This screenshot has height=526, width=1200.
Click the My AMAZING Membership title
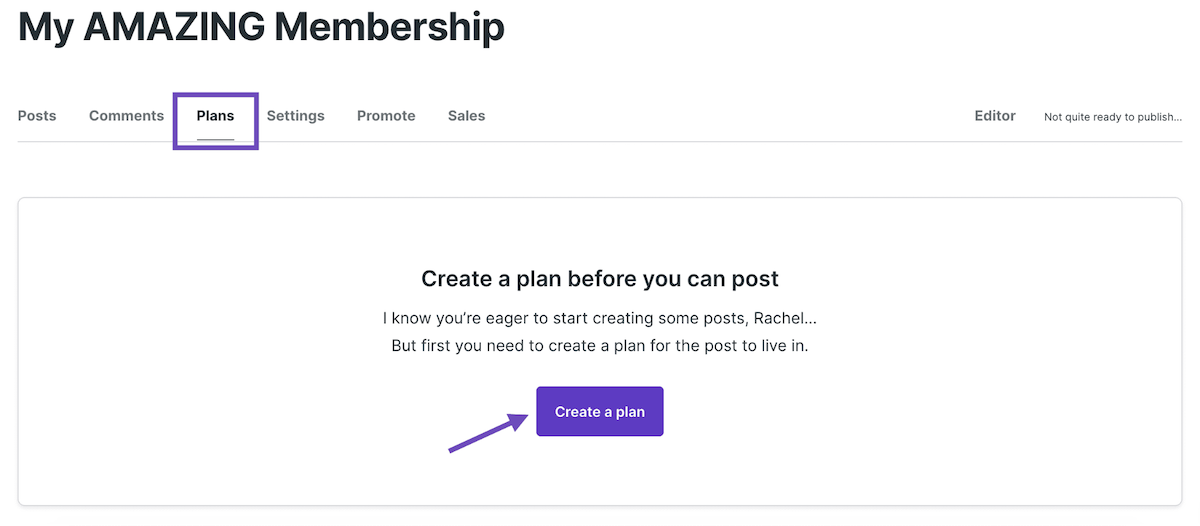click(261, 26)
